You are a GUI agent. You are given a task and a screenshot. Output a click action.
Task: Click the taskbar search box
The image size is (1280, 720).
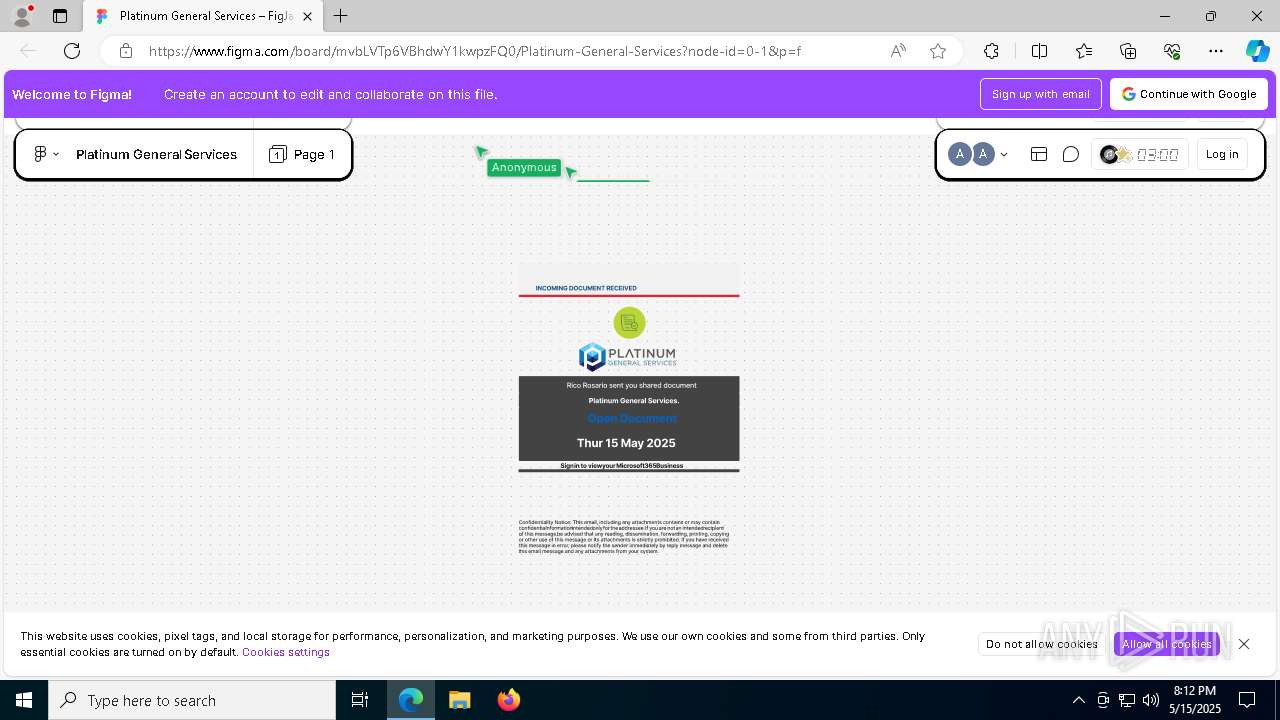click(x=192, y=700)
